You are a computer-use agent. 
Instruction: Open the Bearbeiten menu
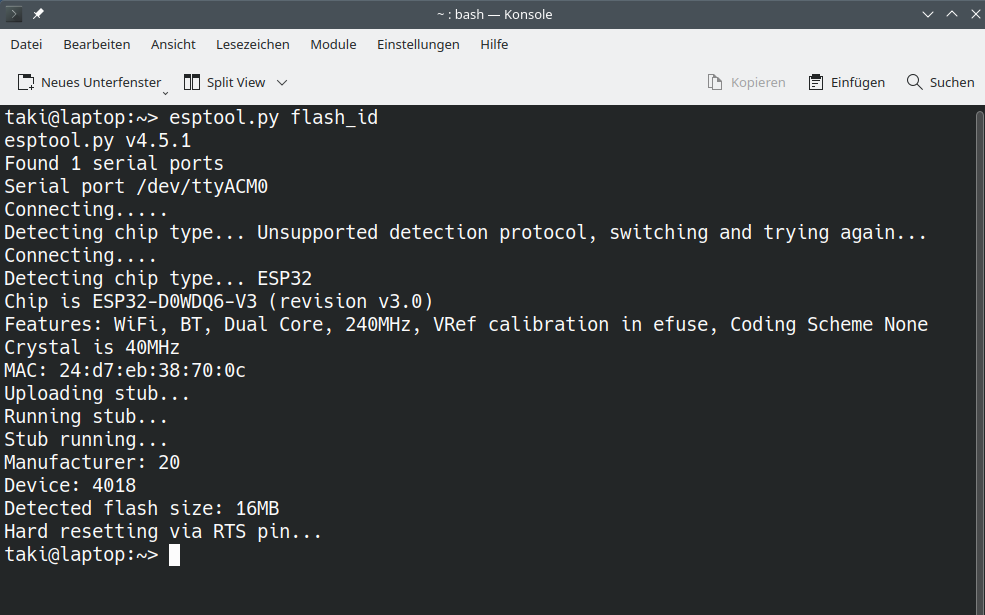(97, 45)
